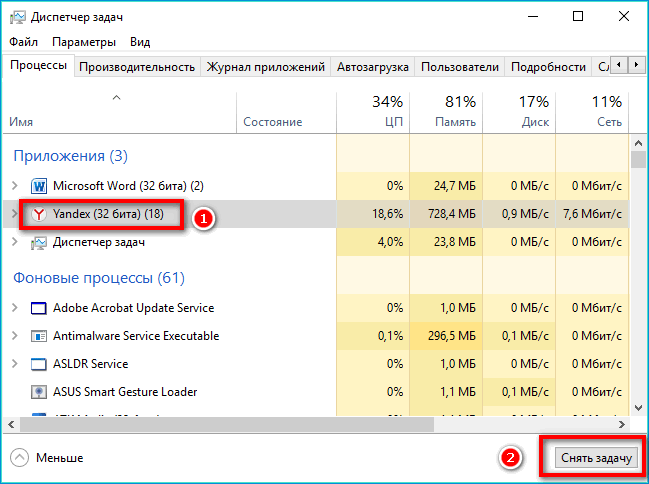Viewport: 649px width, 484px height.
Task: Sort processes by the Память column
Action: click(446, 111)
